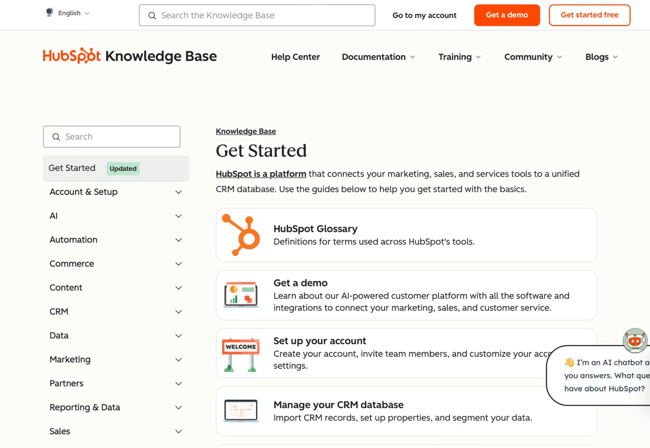Expand the Reporting & Data section
Image resolution: width=650 pixels, height=448 pixels.
116,407
